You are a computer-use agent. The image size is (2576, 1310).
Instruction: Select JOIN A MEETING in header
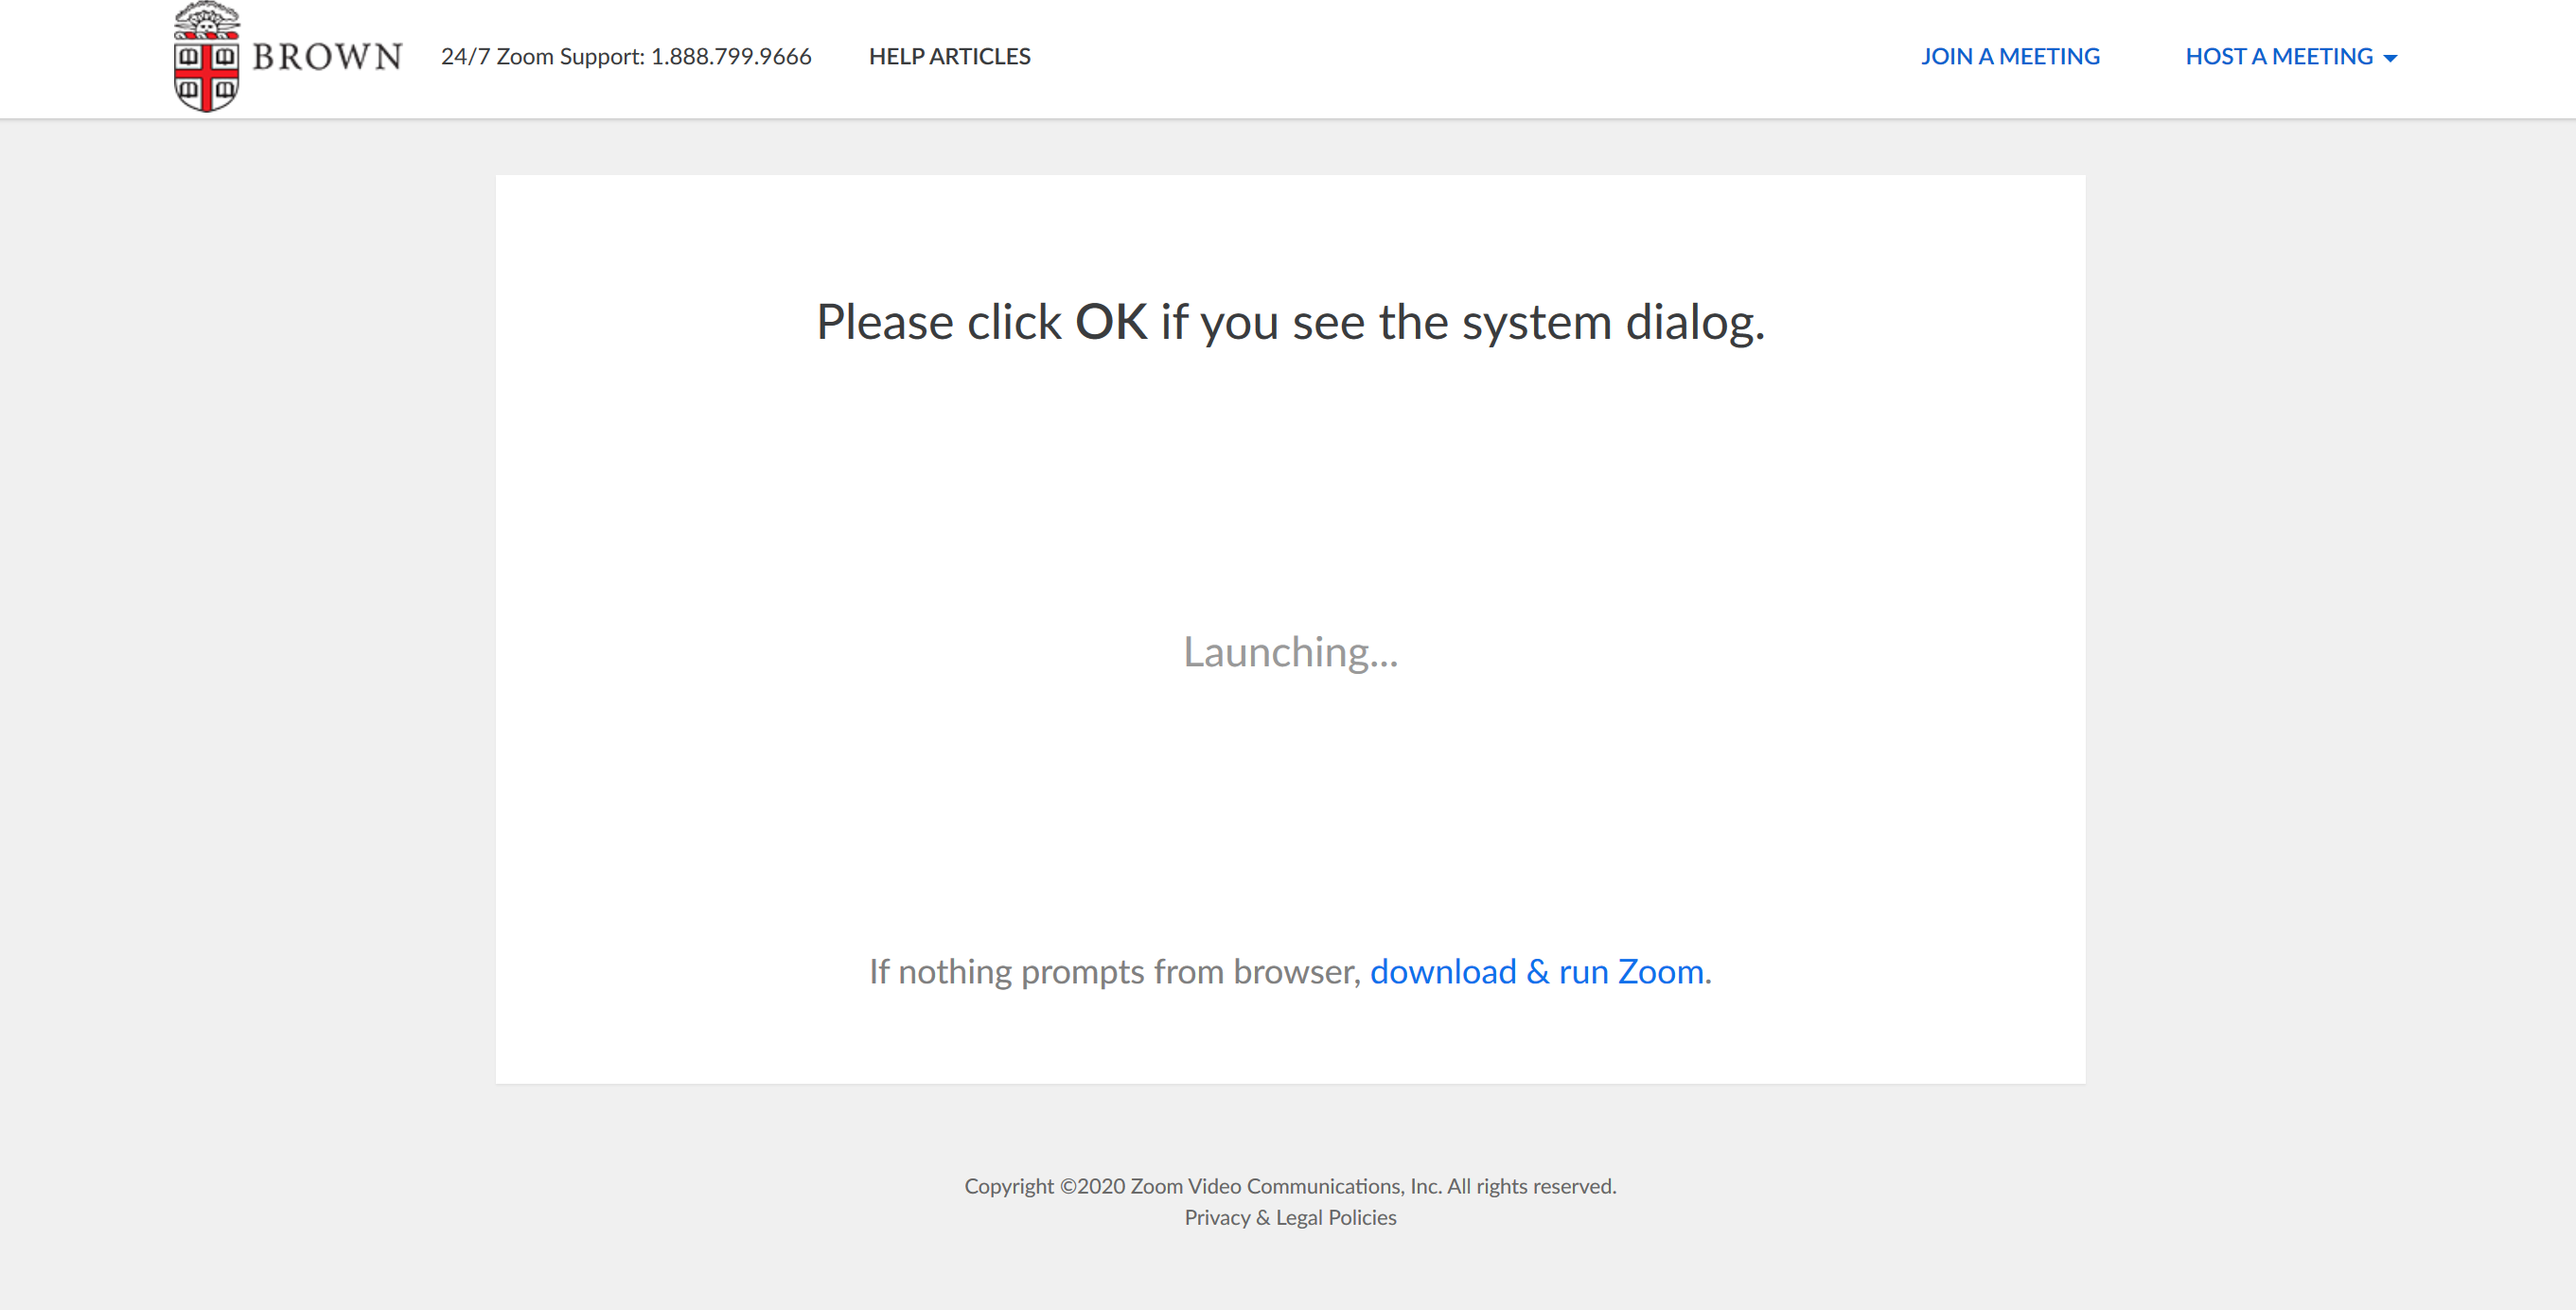pos(2009,57)
